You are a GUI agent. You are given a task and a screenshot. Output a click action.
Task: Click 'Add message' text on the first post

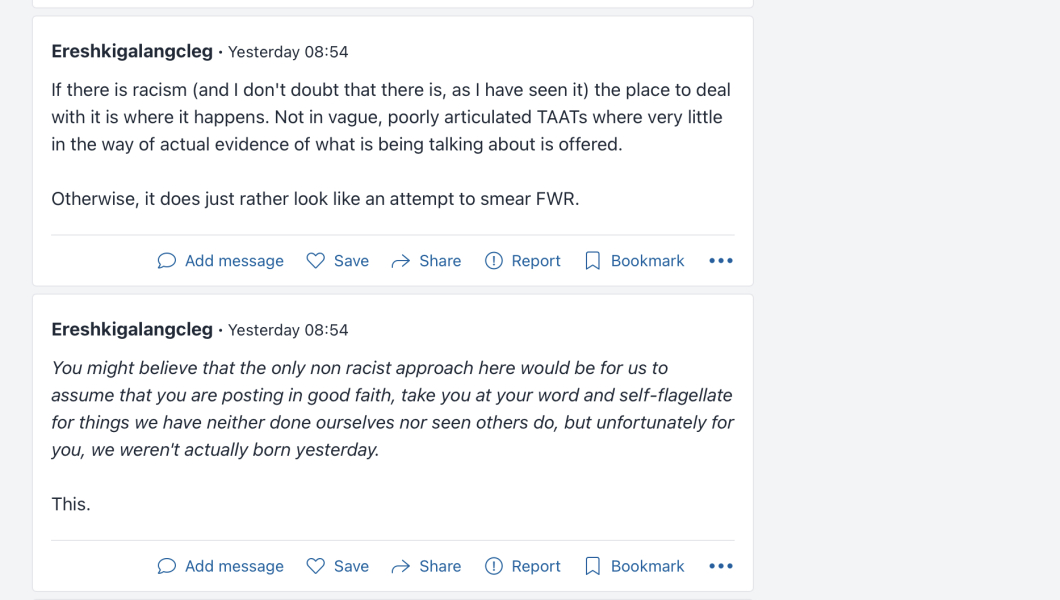point(234,261)
